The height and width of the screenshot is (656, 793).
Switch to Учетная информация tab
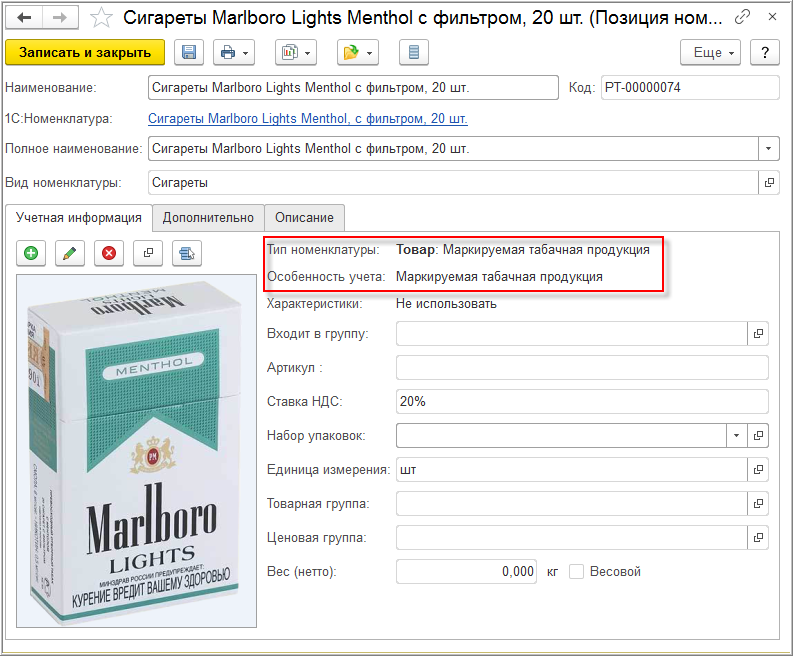[x=78, y=217]
